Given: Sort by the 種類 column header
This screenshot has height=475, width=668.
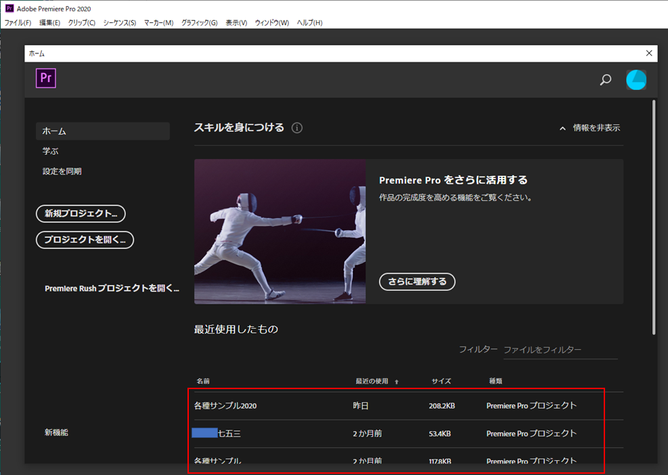Looking at the screenshot, I should coord(495,381).
